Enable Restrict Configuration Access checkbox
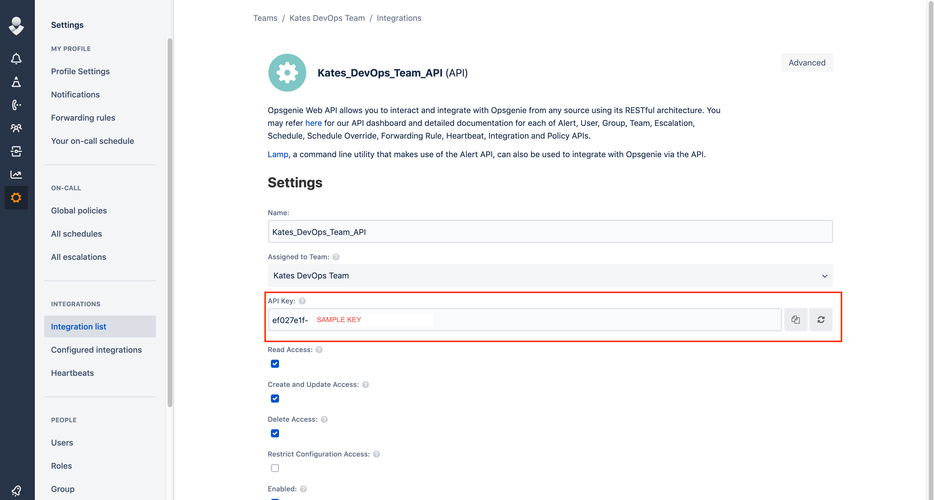The width and height of the screenshot is (934, 500). pos(275,468)
